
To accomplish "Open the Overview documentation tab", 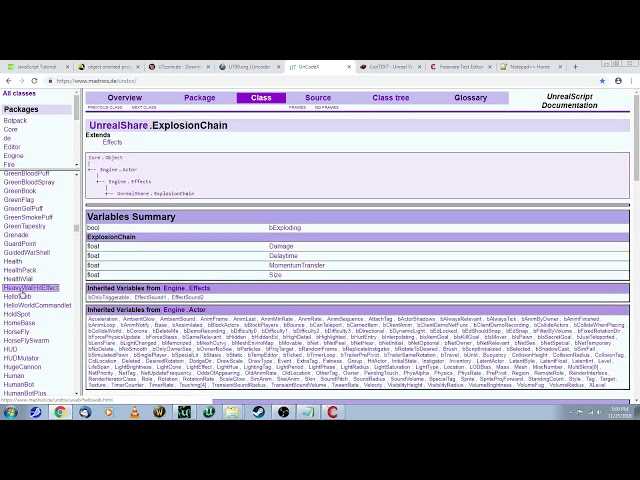I will (x=124, y=98).
